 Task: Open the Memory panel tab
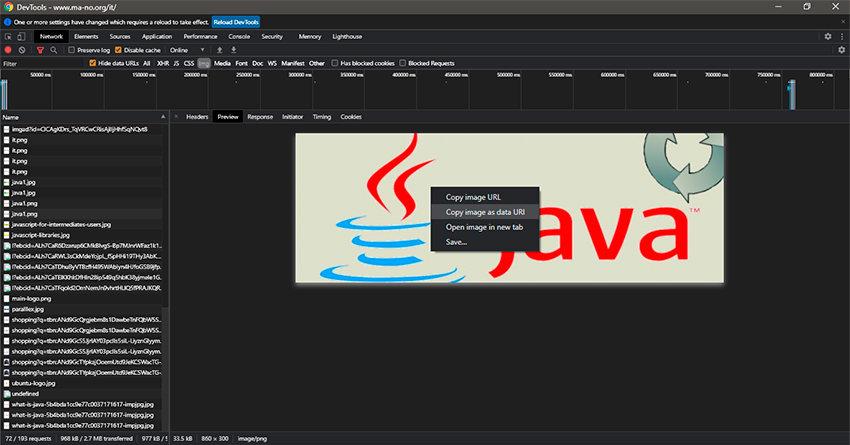click(x=310, y=37)
